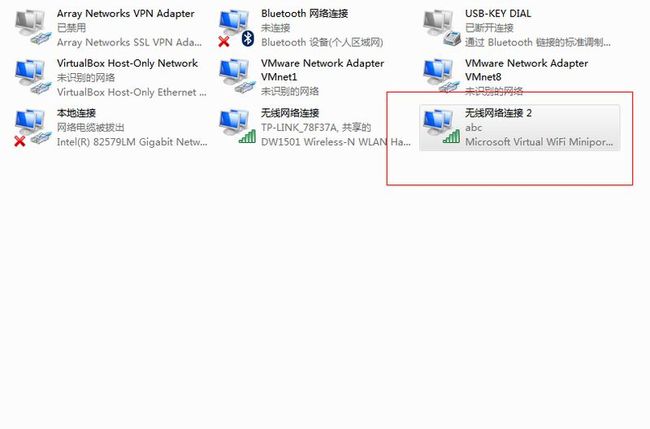Select the USB-KEY DIAL modem icon
This screenshot has height=429, width=650.
coord(441,28)
